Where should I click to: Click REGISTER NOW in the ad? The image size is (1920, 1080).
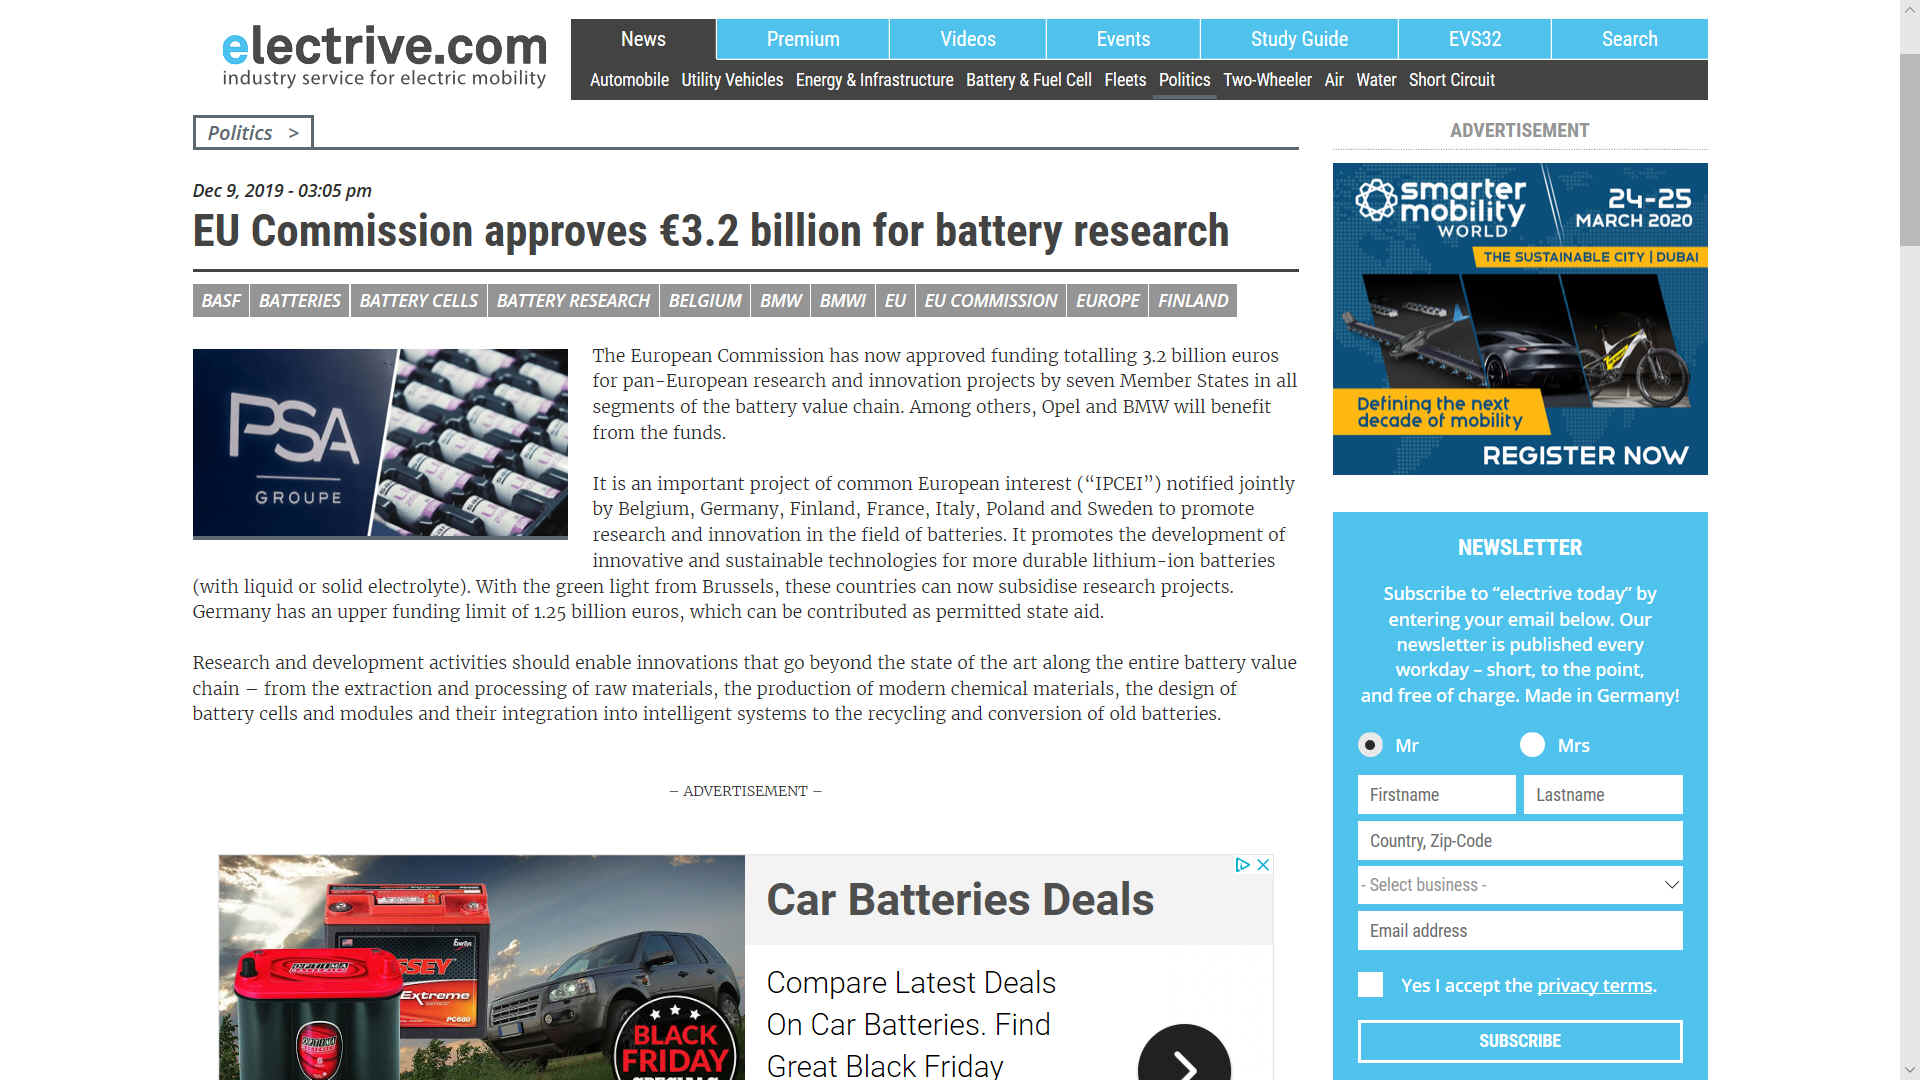(1585, 456)
